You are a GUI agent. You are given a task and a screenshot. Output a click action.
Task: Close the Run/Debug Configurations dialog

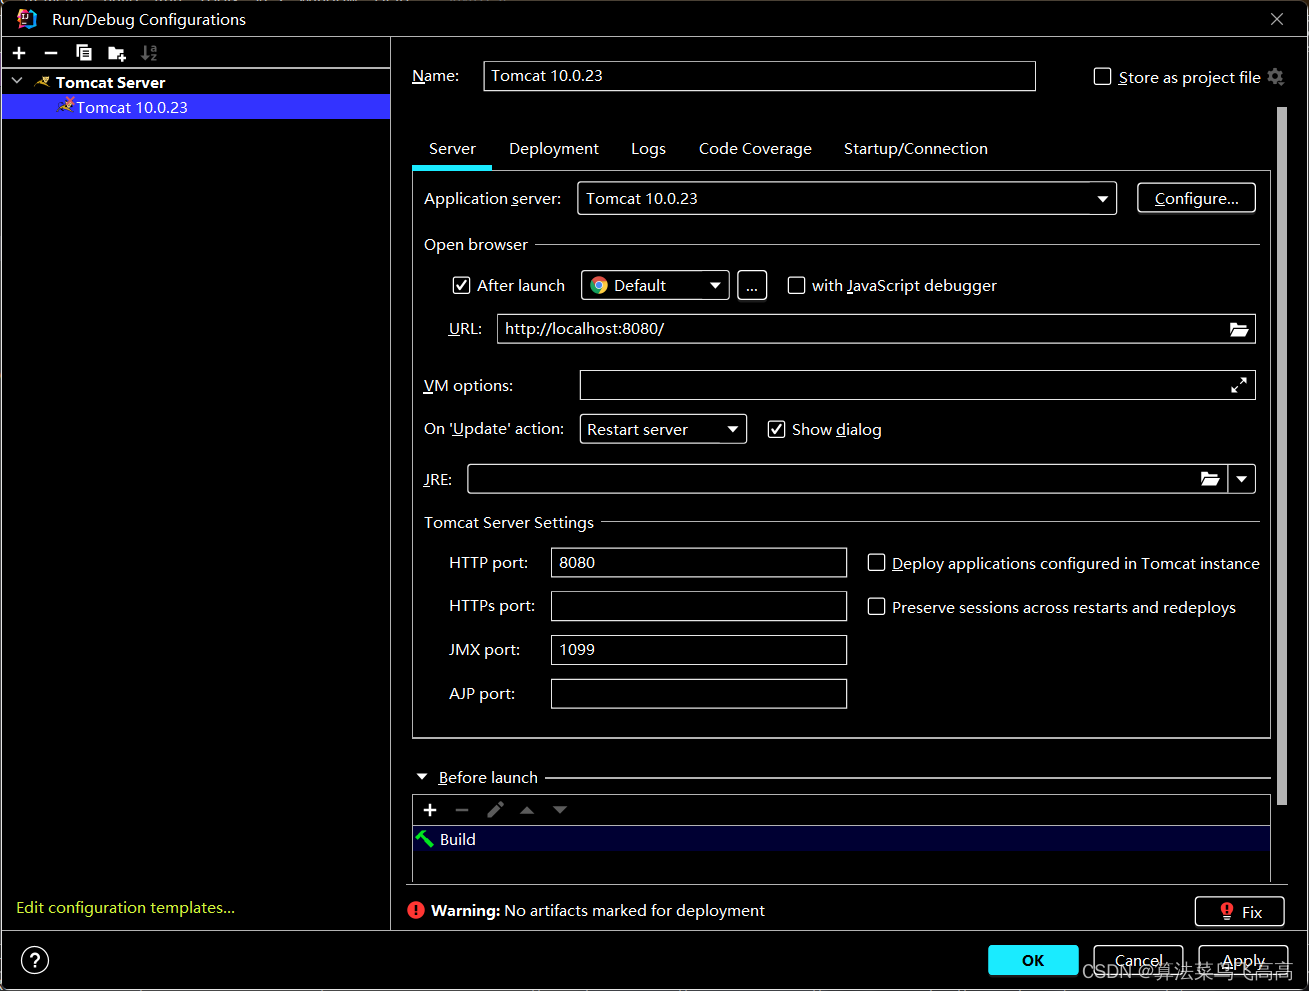[1277, 19]
